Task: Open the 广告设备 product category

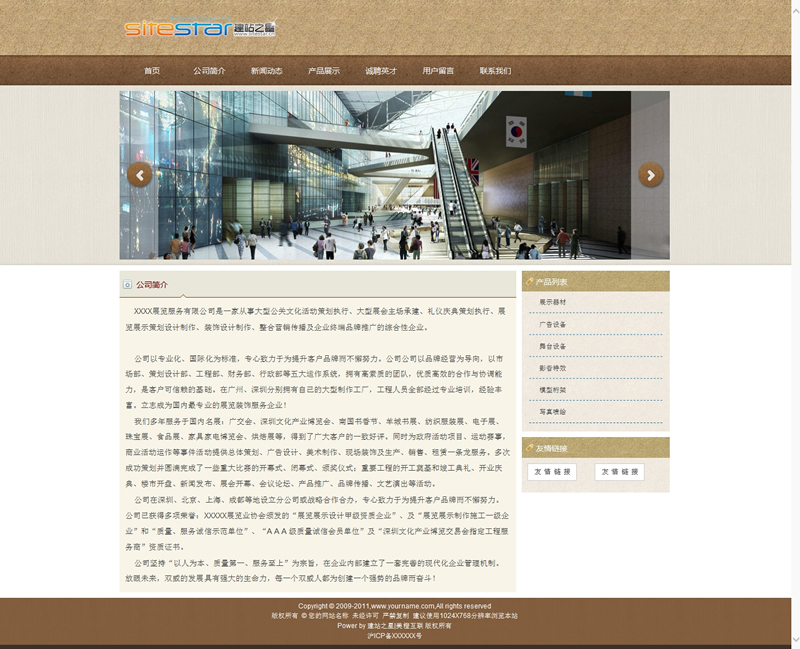Action: pos(553,324)
